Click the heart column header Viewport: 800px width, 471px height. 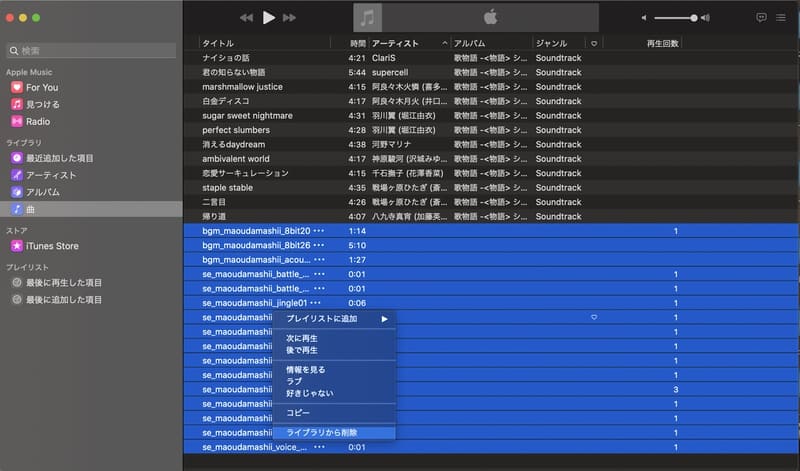pos(594,44)
